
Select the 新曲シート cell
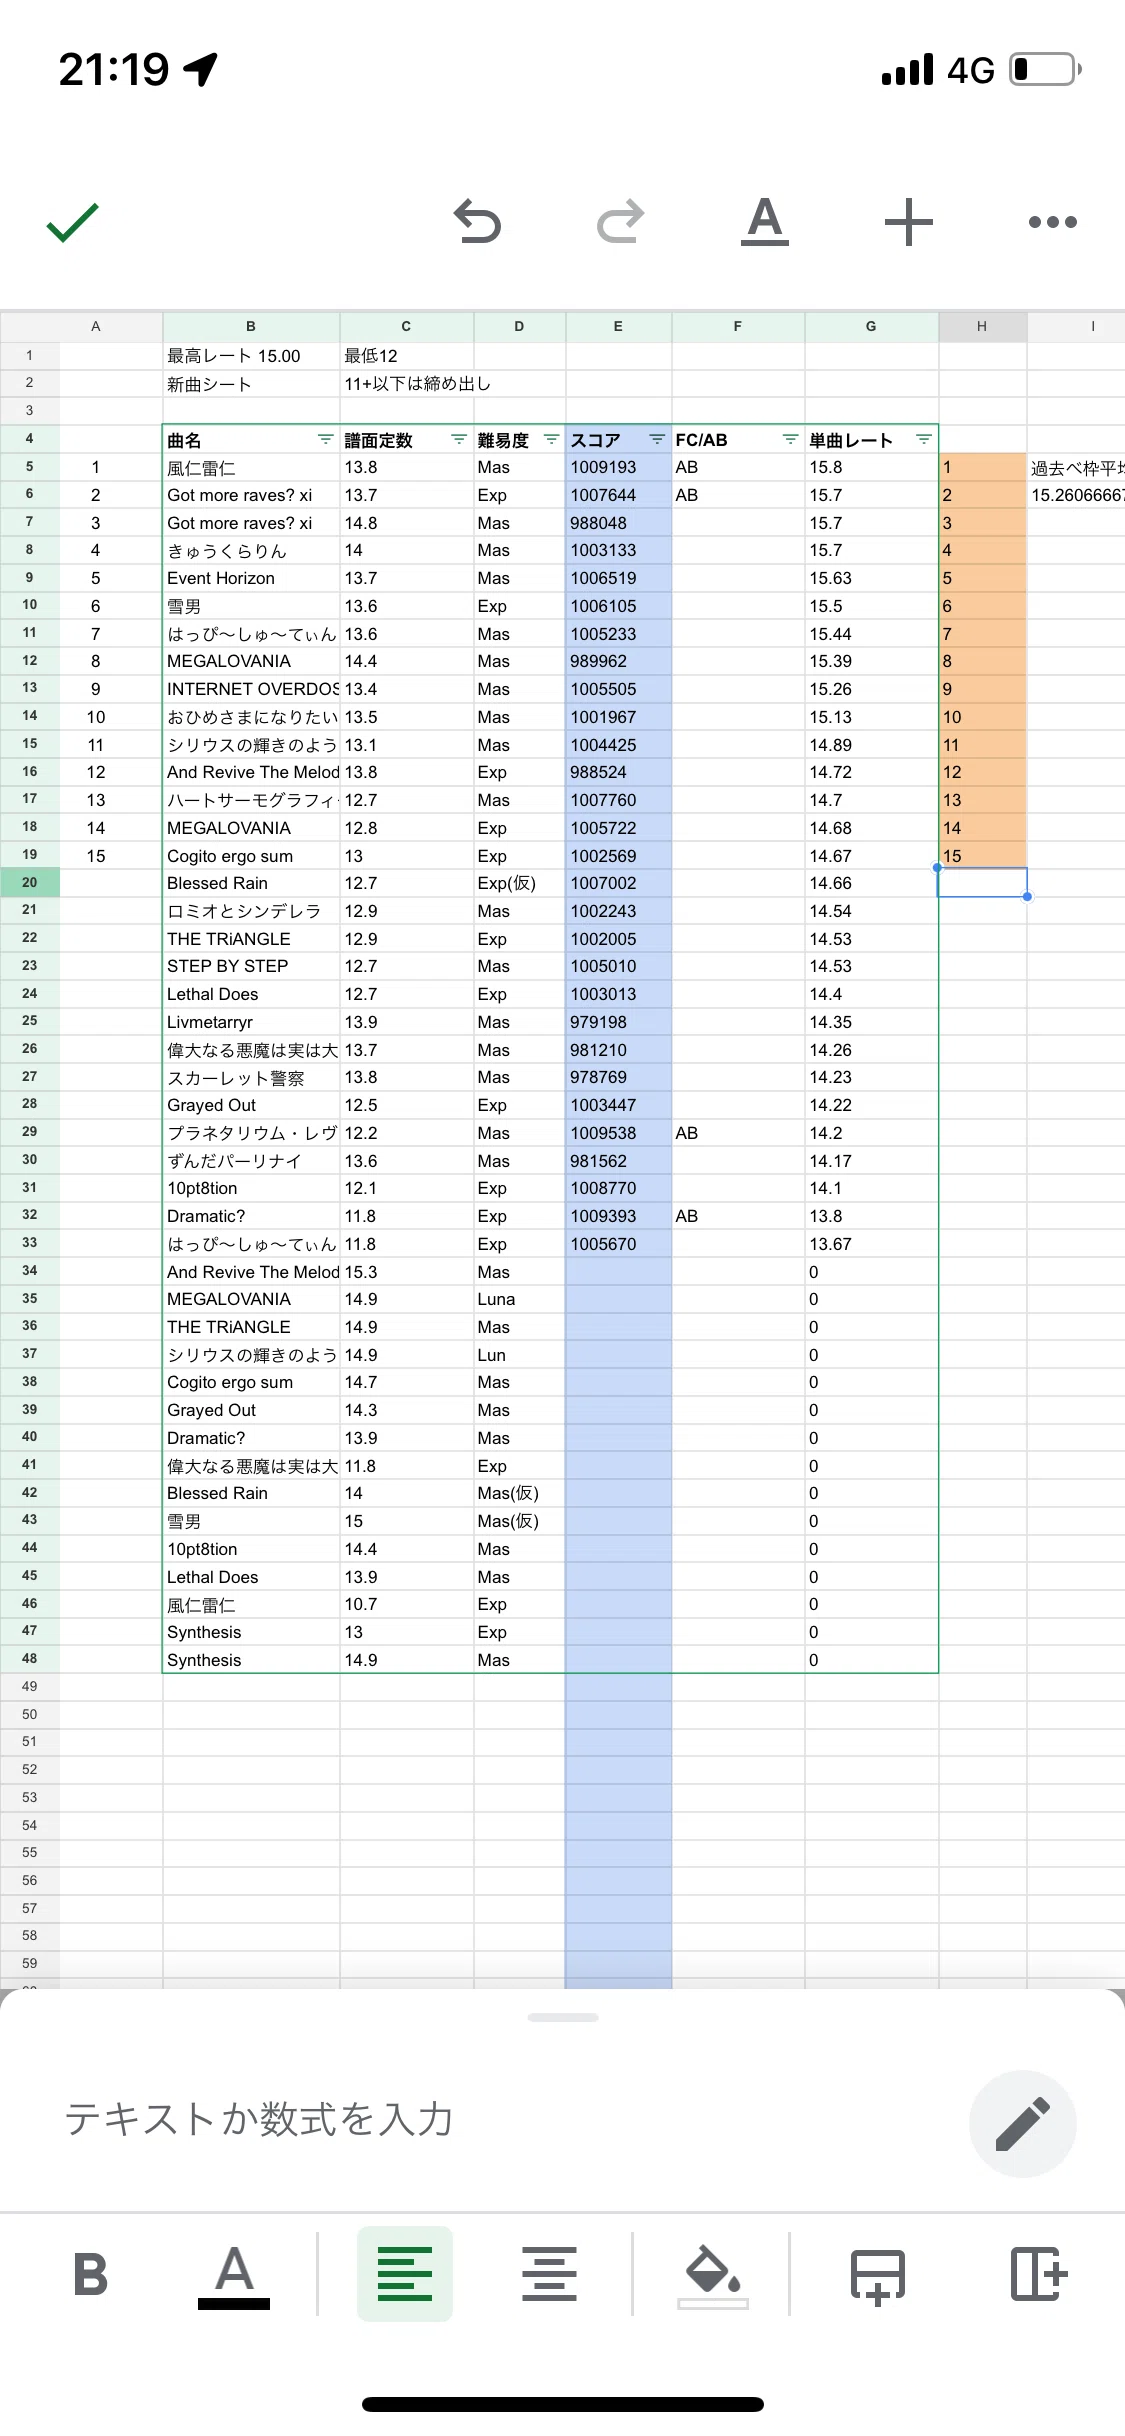tap(251, 384)
